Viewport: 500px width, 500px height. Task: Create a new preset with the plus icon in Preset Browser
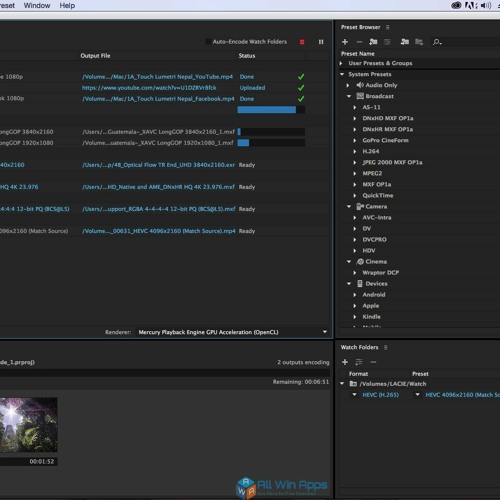point(345,42)
